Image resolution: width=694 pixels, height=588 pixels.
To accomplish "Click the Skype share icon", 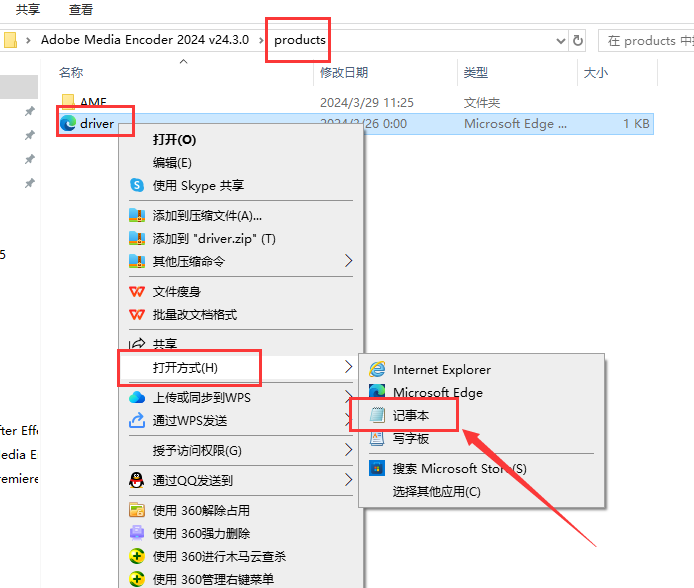I will pyautogui.click(x=137, y=185).
